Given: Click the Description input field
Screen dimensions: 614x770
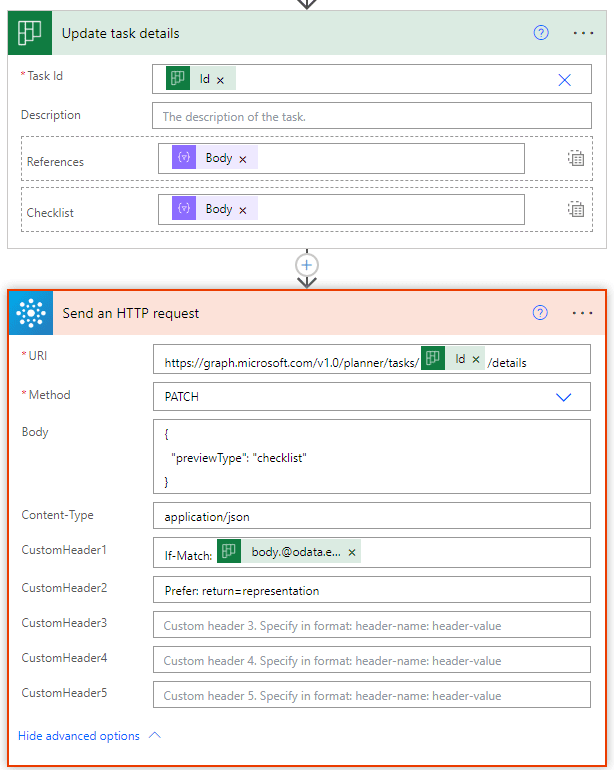Looking at the screenshot, I should coord(371,117).
